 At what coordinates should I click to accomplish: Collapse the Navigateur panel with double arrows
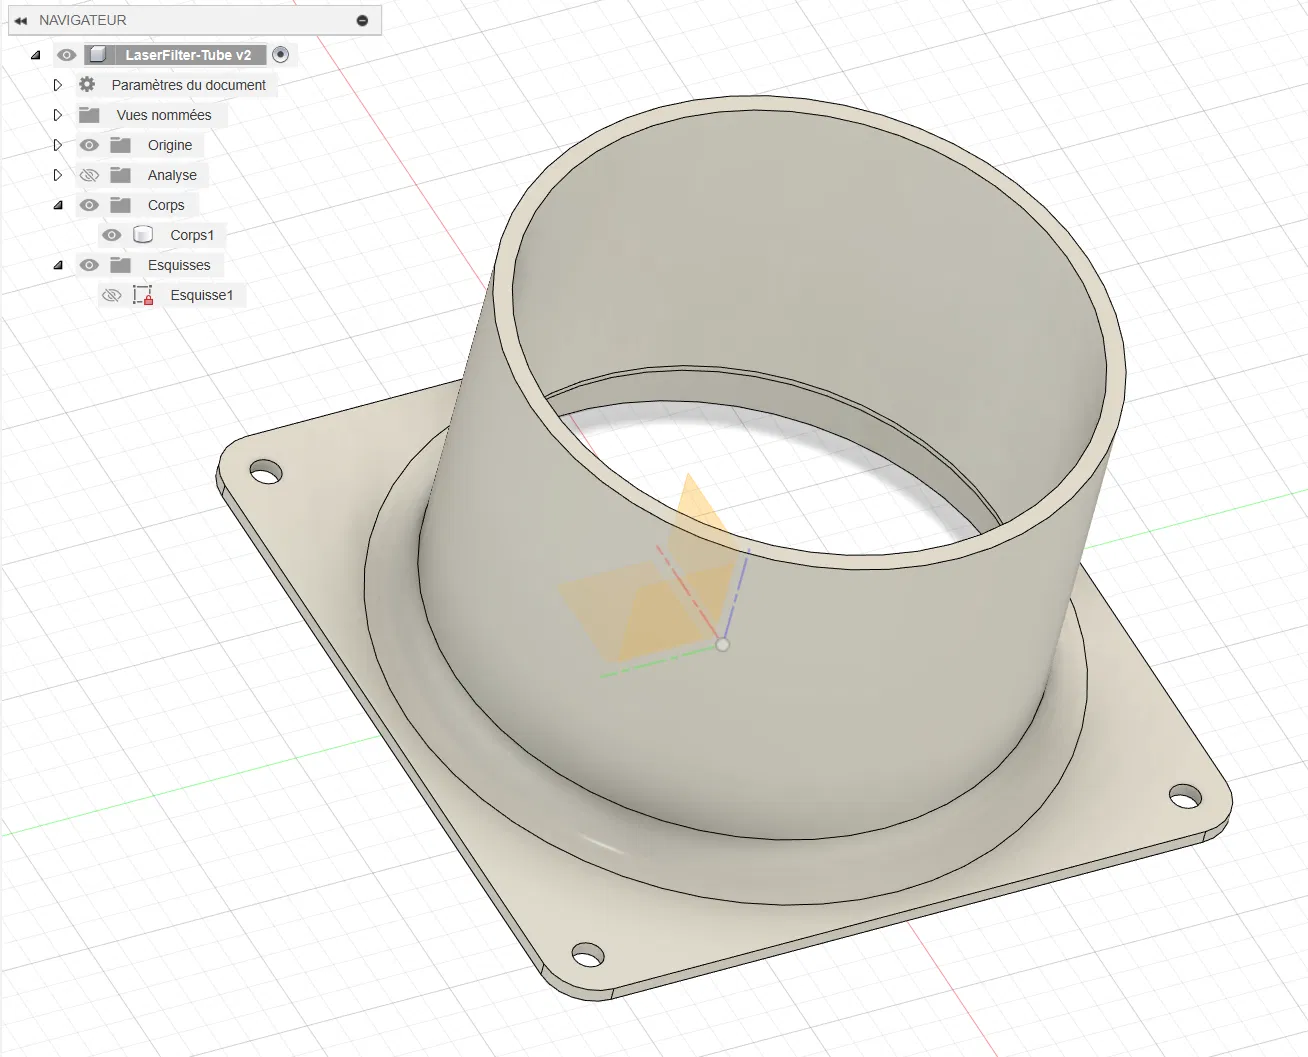click(20, 20)
